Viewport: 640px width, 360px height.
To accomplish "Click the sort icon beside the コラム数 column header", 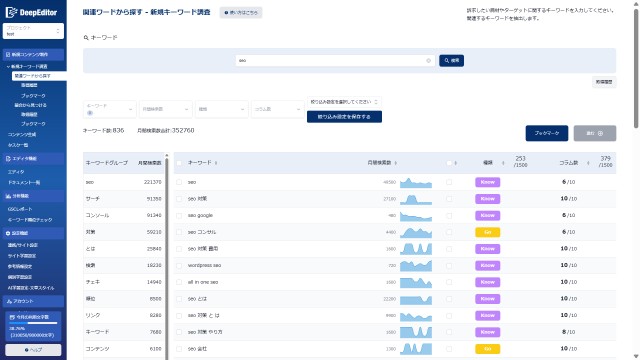I will pos(588,163).
